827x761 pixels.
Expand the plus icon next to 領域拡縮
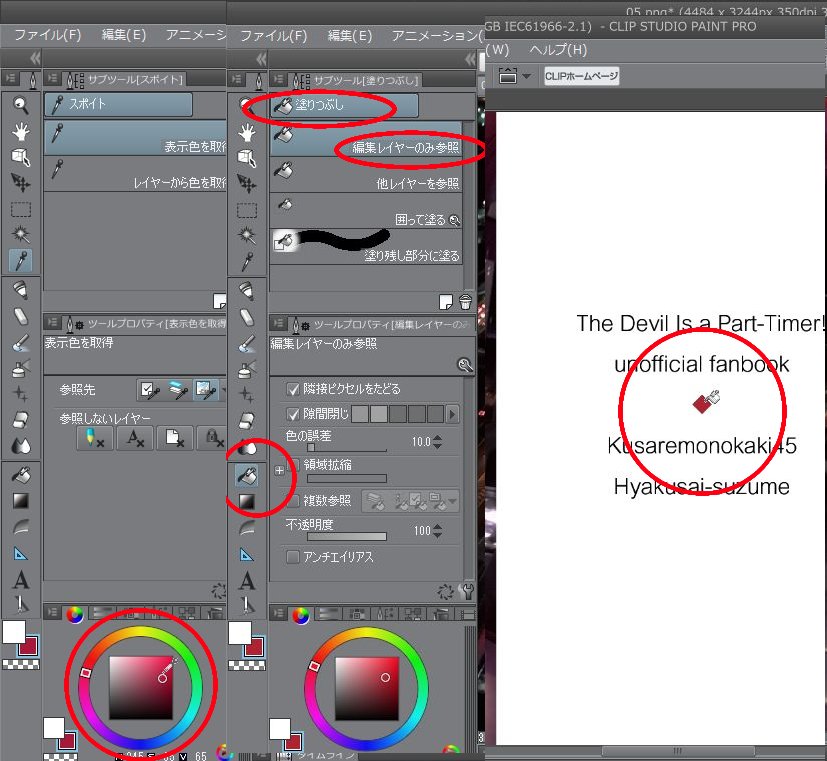(280, 470)
